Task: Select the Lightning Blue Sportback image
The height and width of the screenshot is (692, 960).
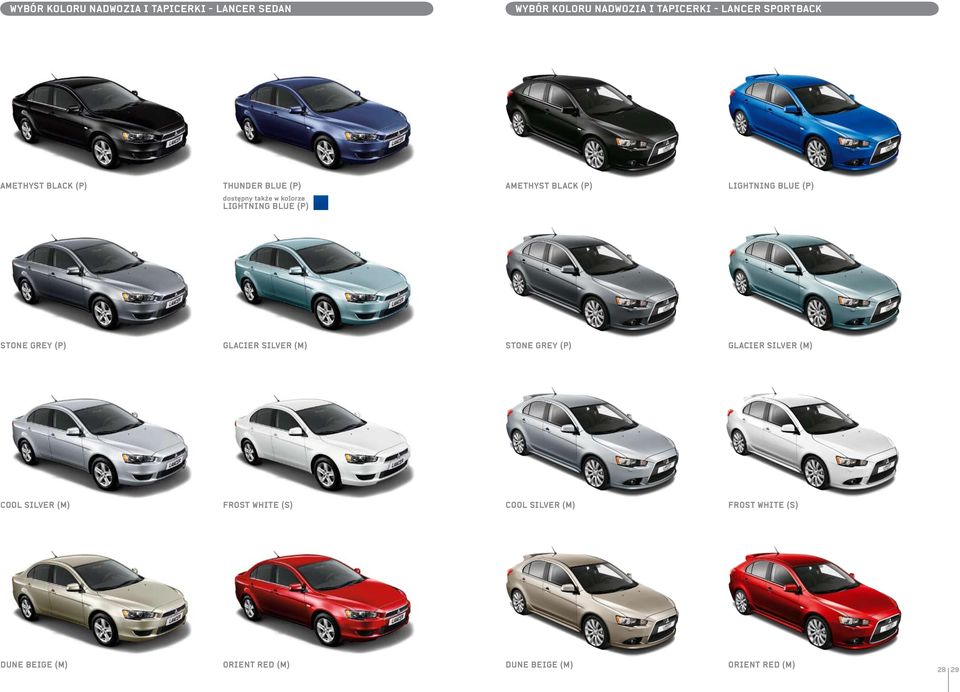Action: click(x=815, y=122)
